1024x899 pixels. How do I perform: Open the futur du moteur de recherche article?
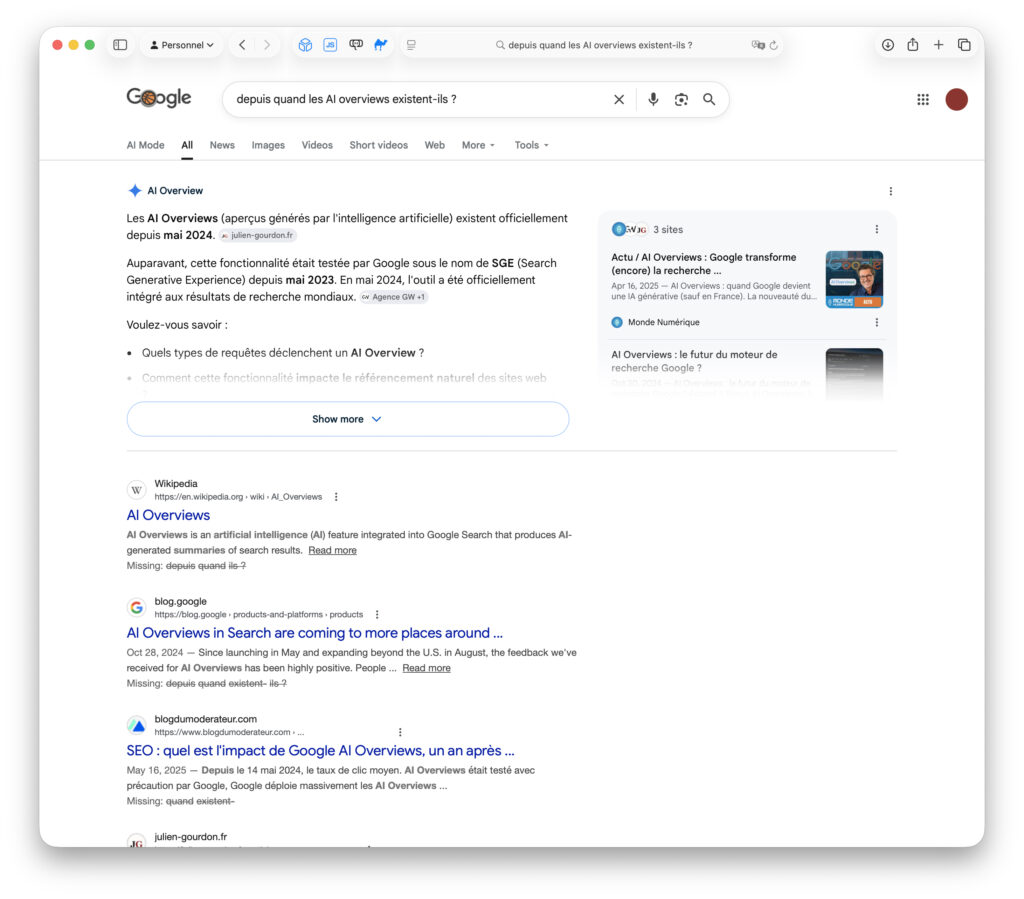(x=694, y=361)
